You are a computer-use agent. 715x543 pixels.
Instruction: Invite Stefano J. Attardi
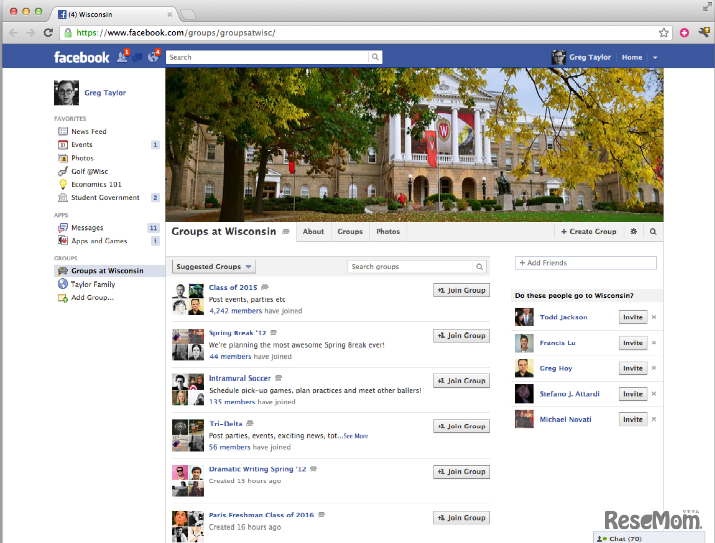(x=633, y=393)
